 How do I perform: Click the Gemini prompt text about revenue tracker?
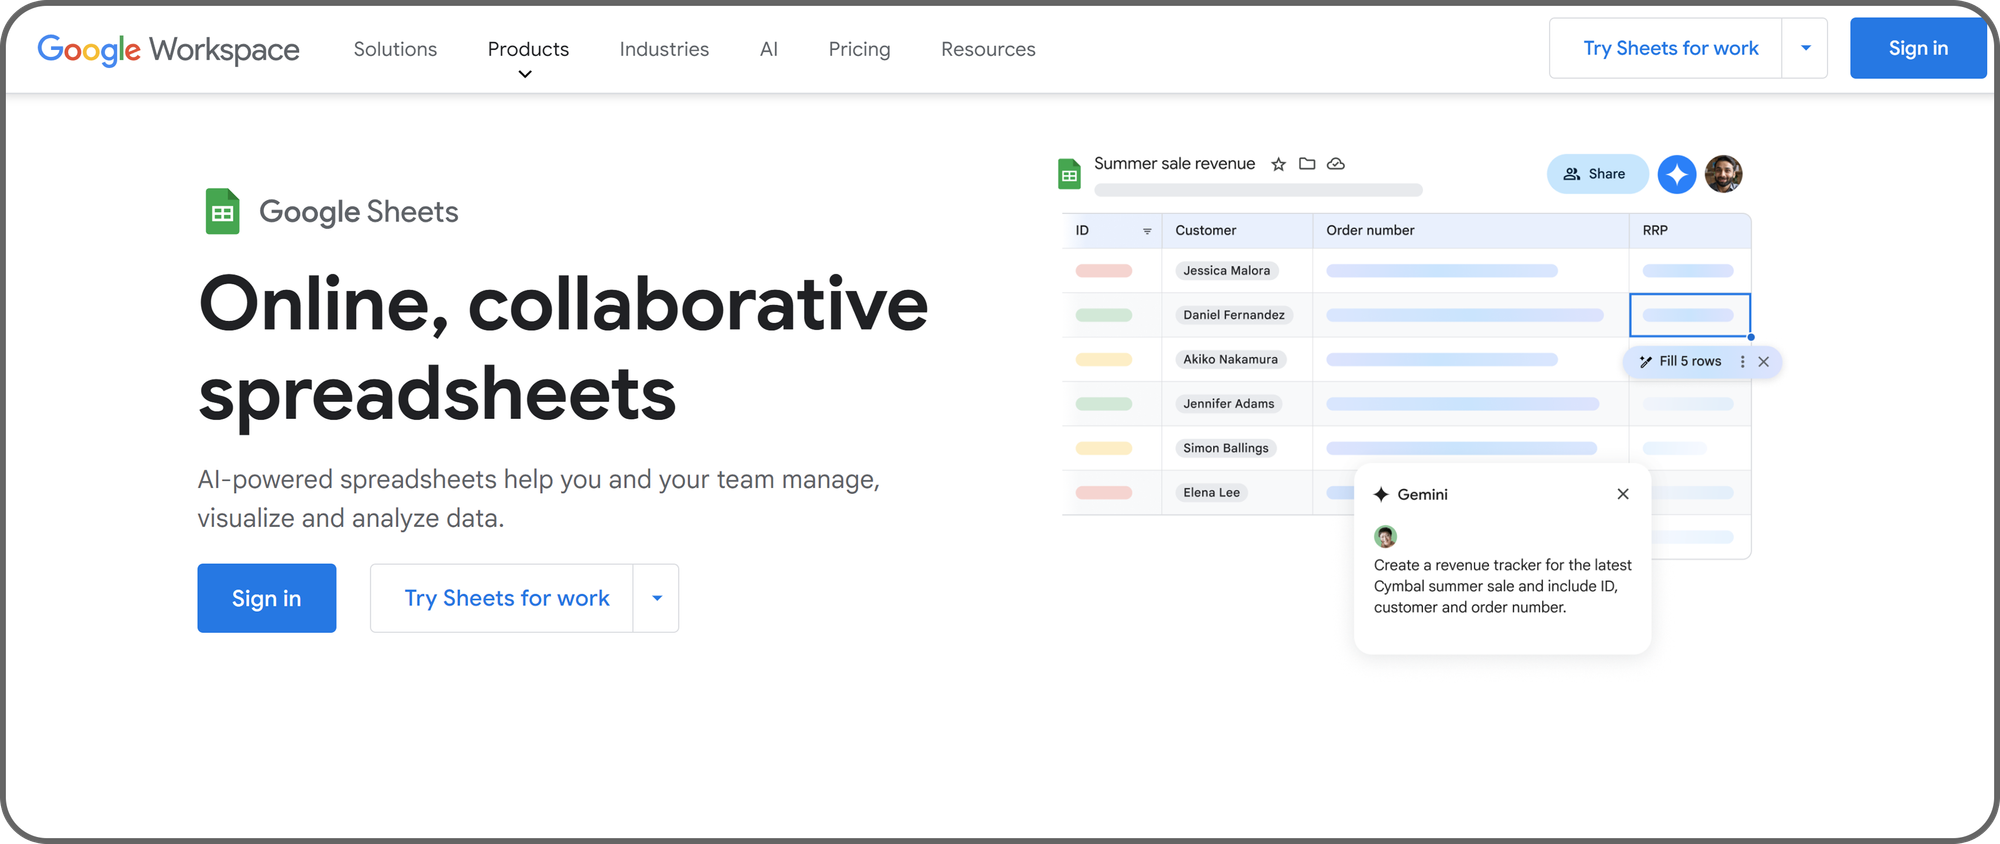click(x=1502, y=586)
